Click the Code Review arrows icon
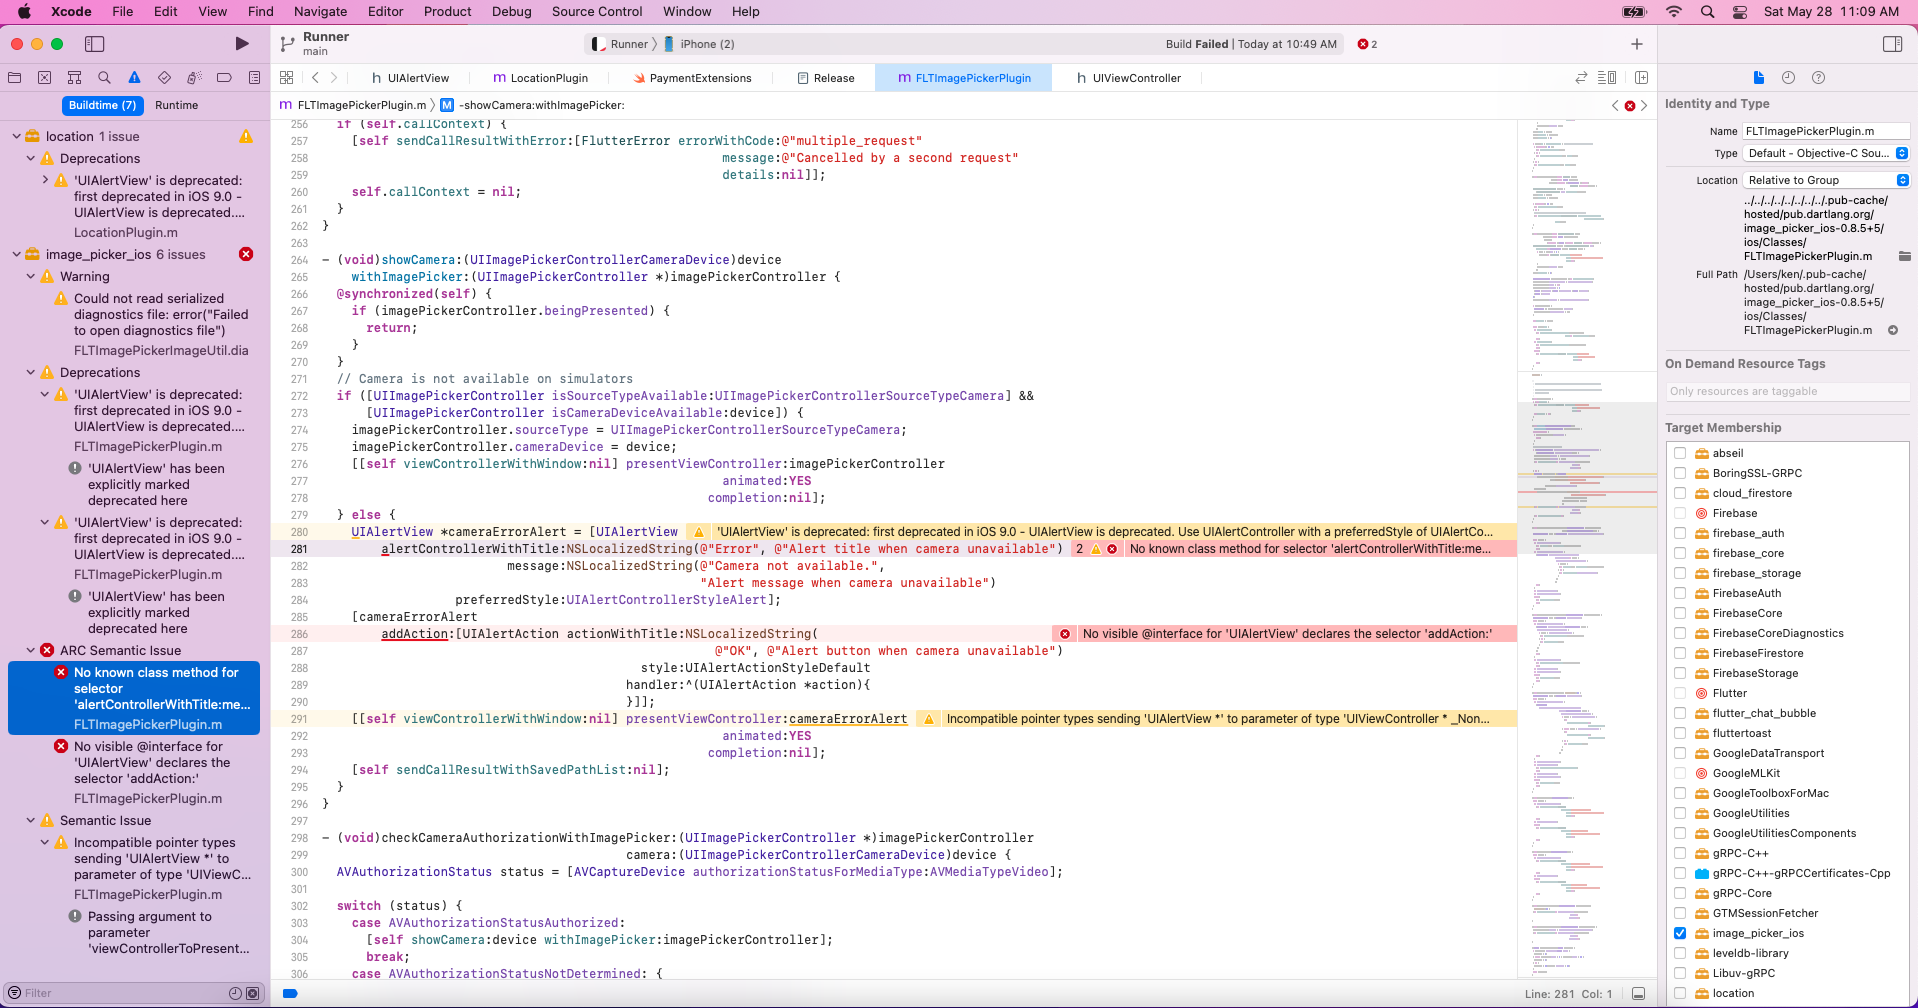 coord(1581,77)
